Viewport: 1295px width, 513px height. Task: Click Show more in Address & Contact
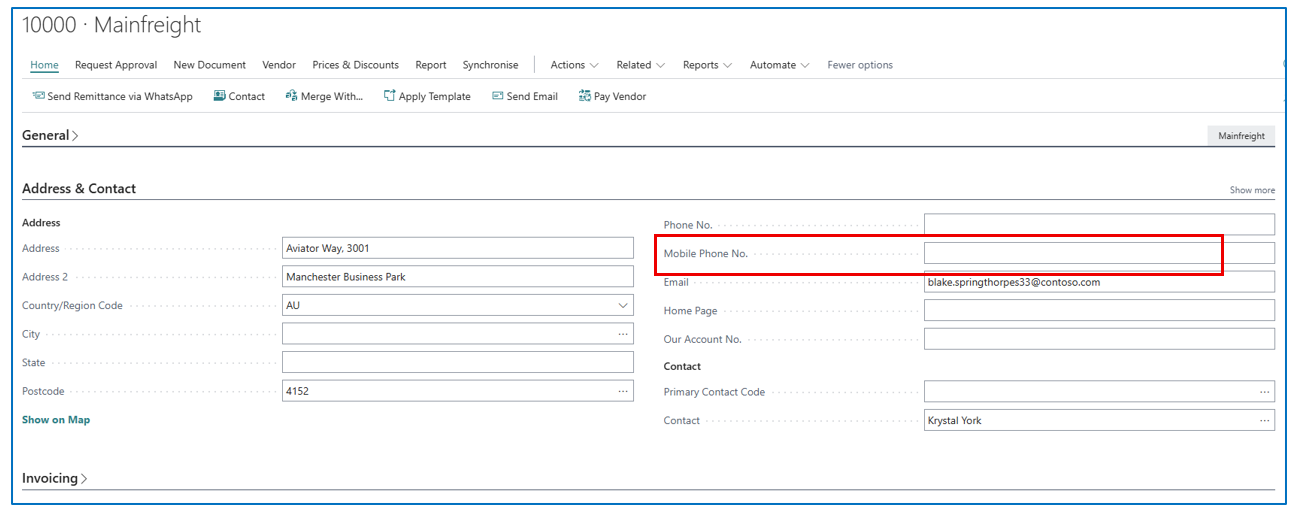tap(1252, 190)
